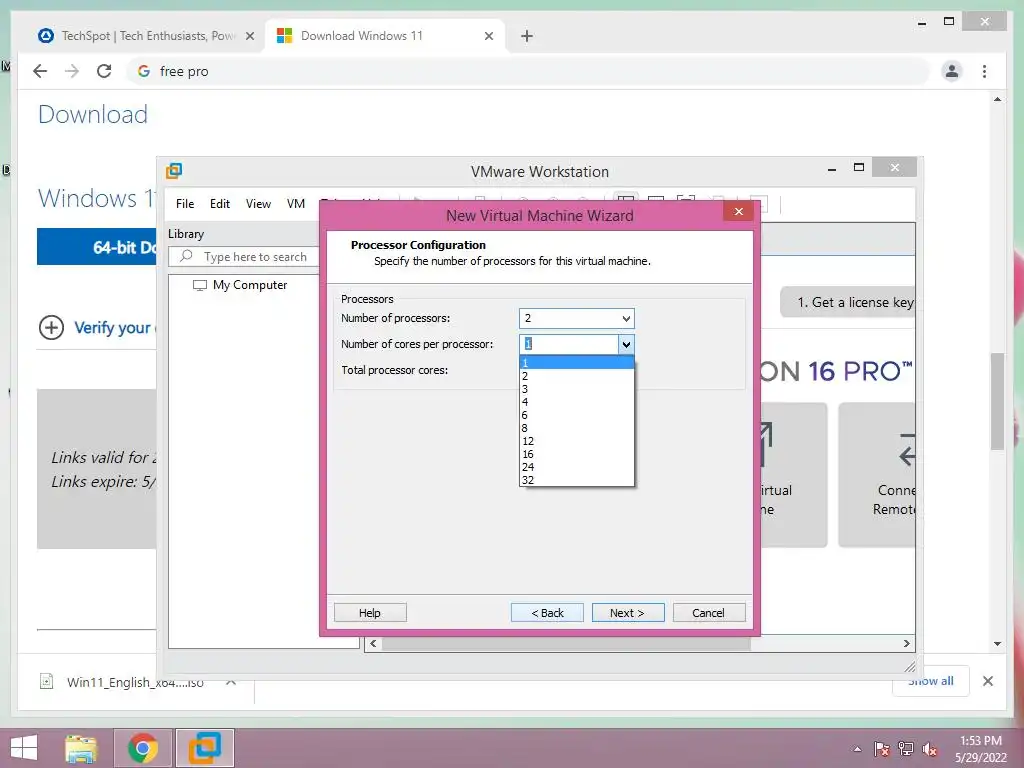Open the VMware Edit menu
This screenshot has height=768, width=1024.
[219, 204]
